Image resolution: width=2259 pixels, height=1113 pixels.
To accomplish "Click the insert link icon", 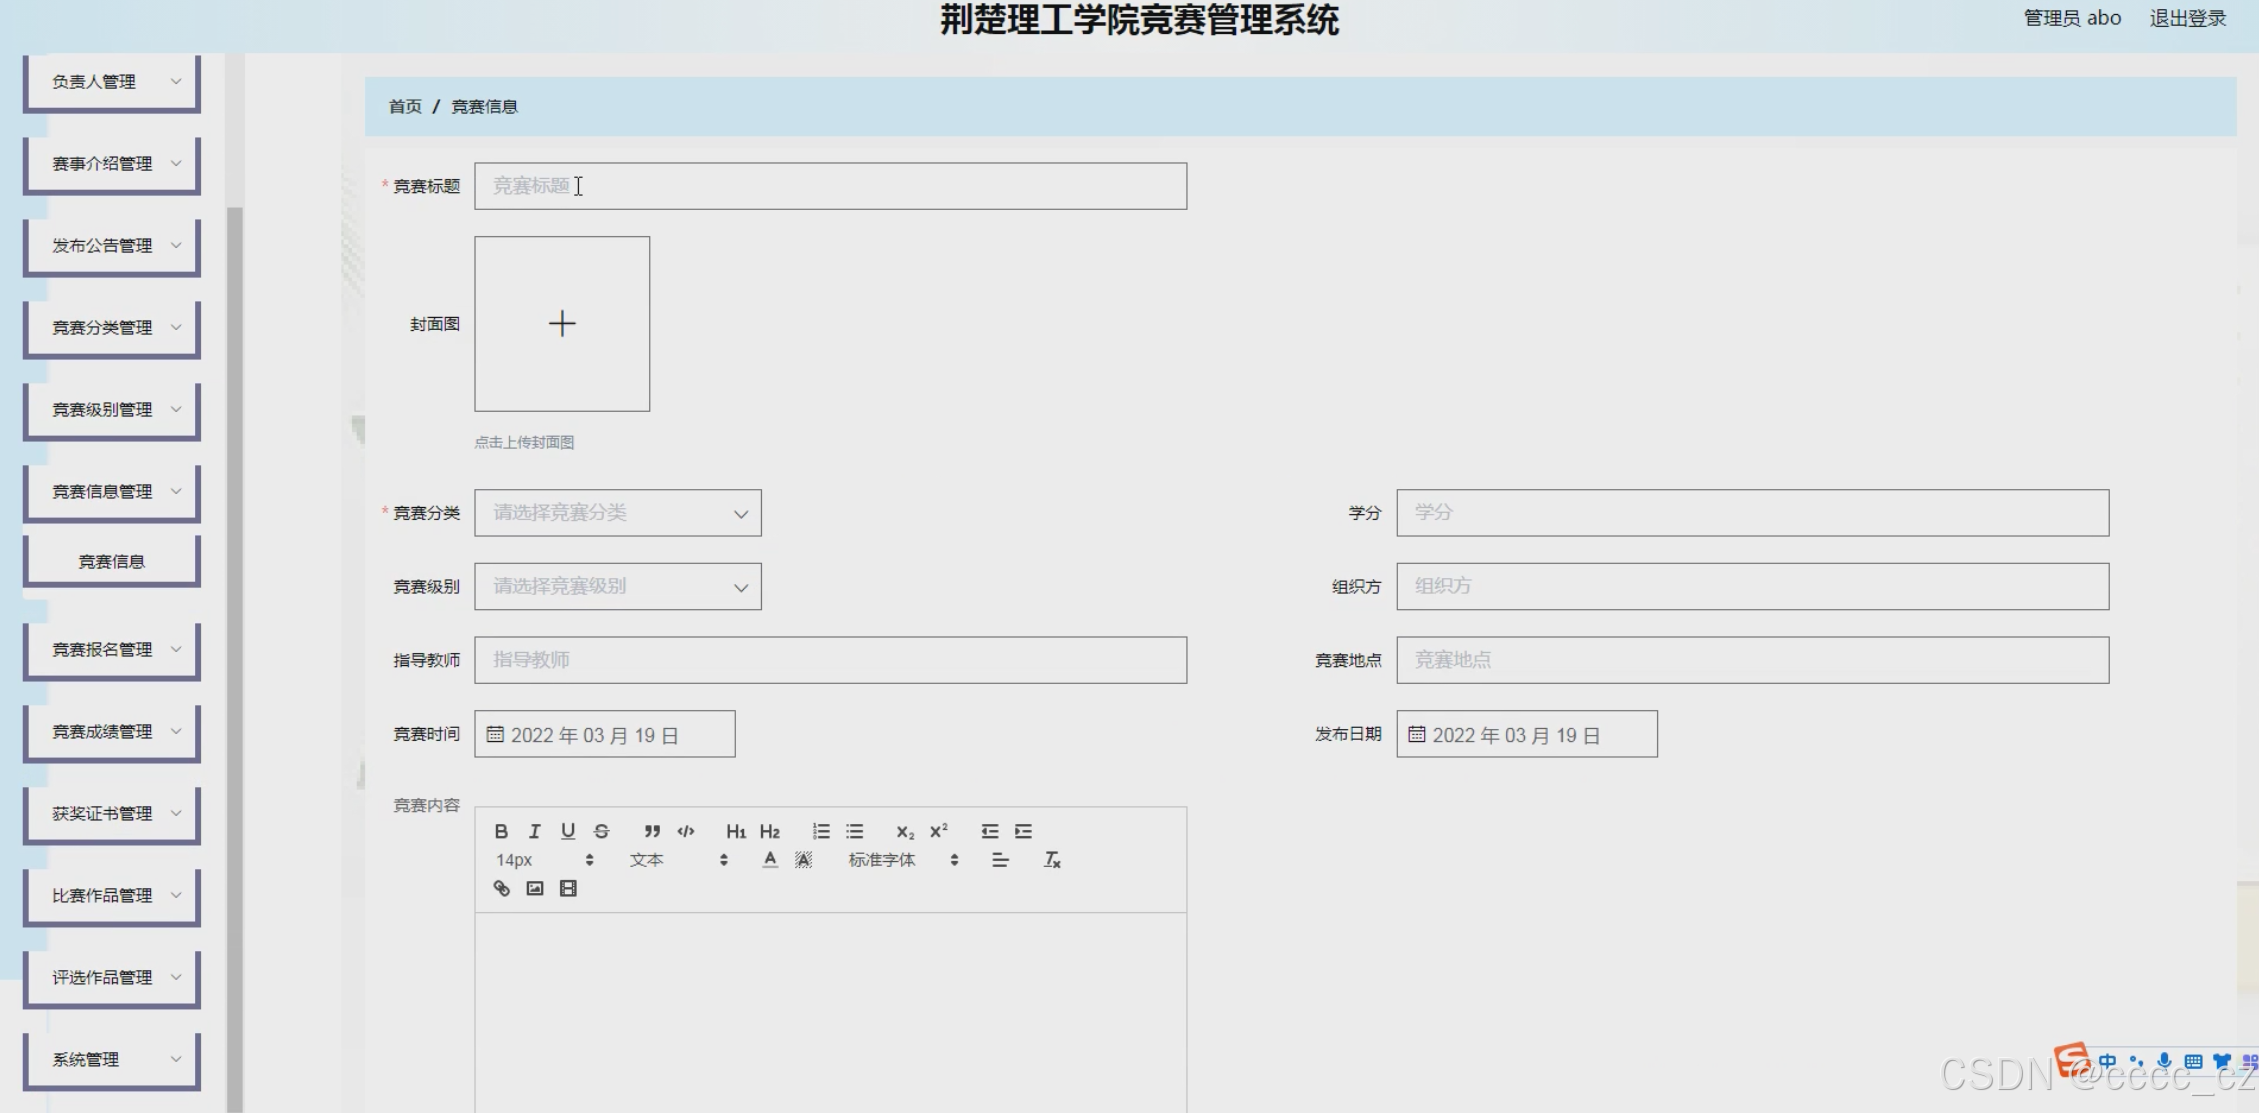I will (x=502, y=888).
